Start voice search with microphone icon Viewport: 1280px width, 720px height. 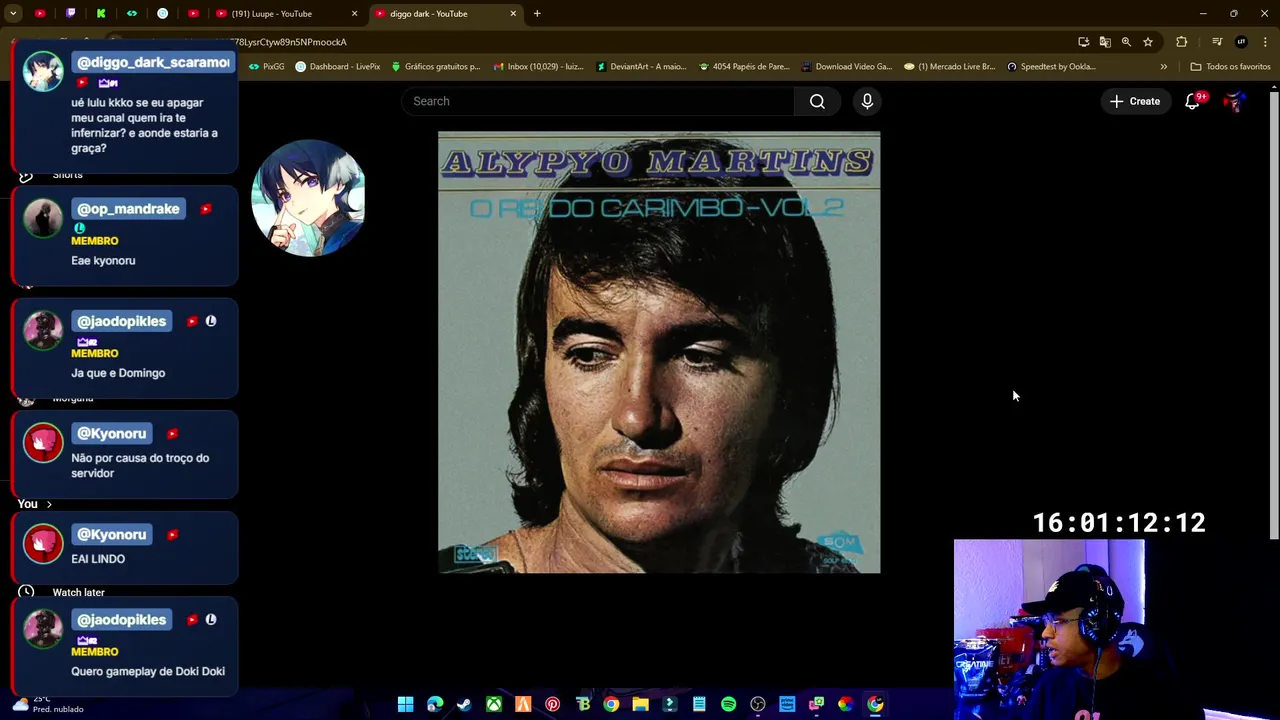click(x=867, y=101)
